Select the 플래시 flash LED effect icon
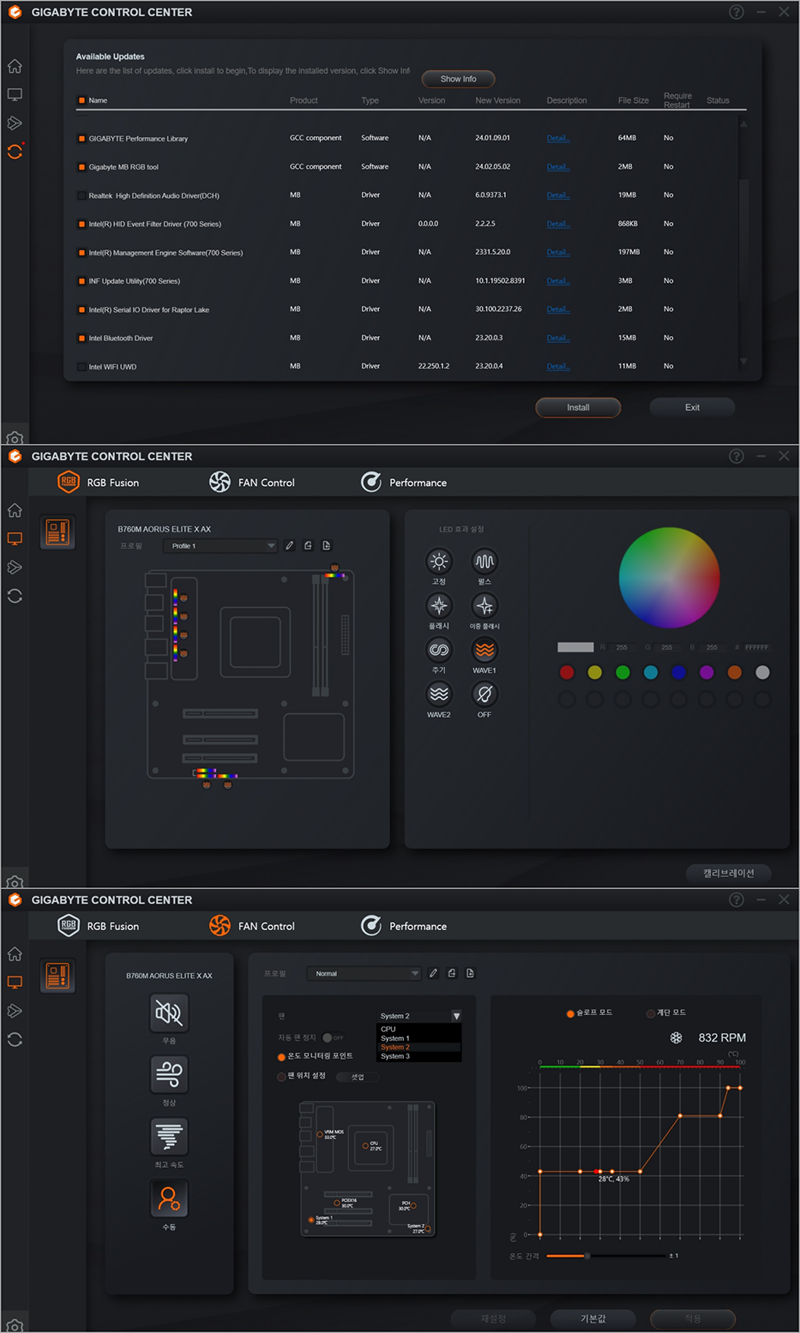 [x=439, y=605]
